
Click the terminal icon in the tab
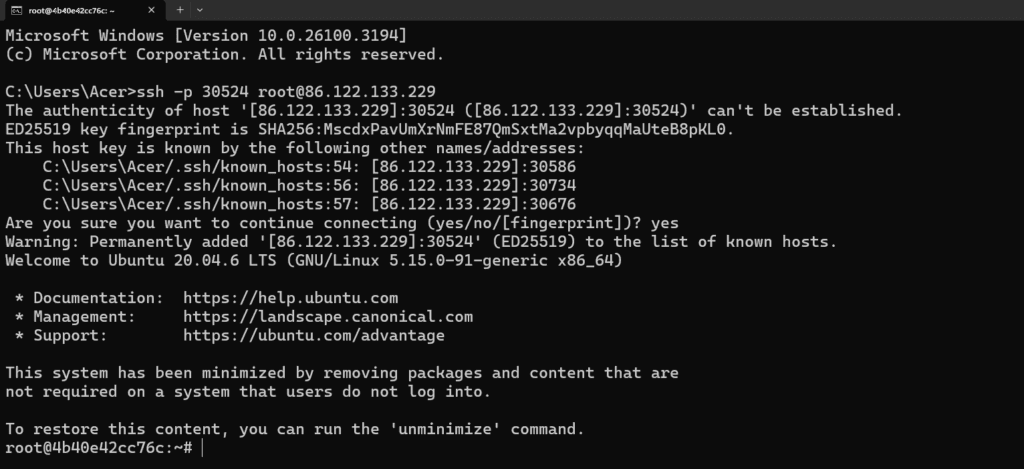coord(16,10)
